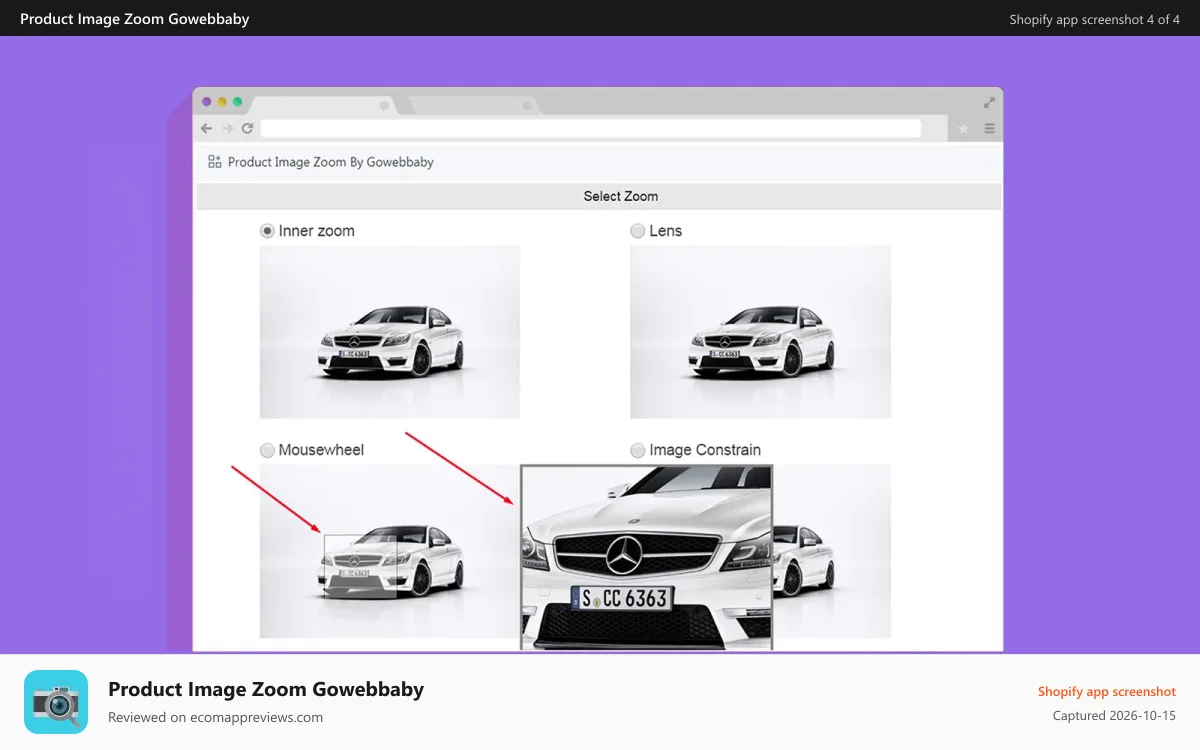Image resolution: width=1200 pixels, height=750 pixels.
Task: Click the Select Zoom header bar
Action: 599,196
